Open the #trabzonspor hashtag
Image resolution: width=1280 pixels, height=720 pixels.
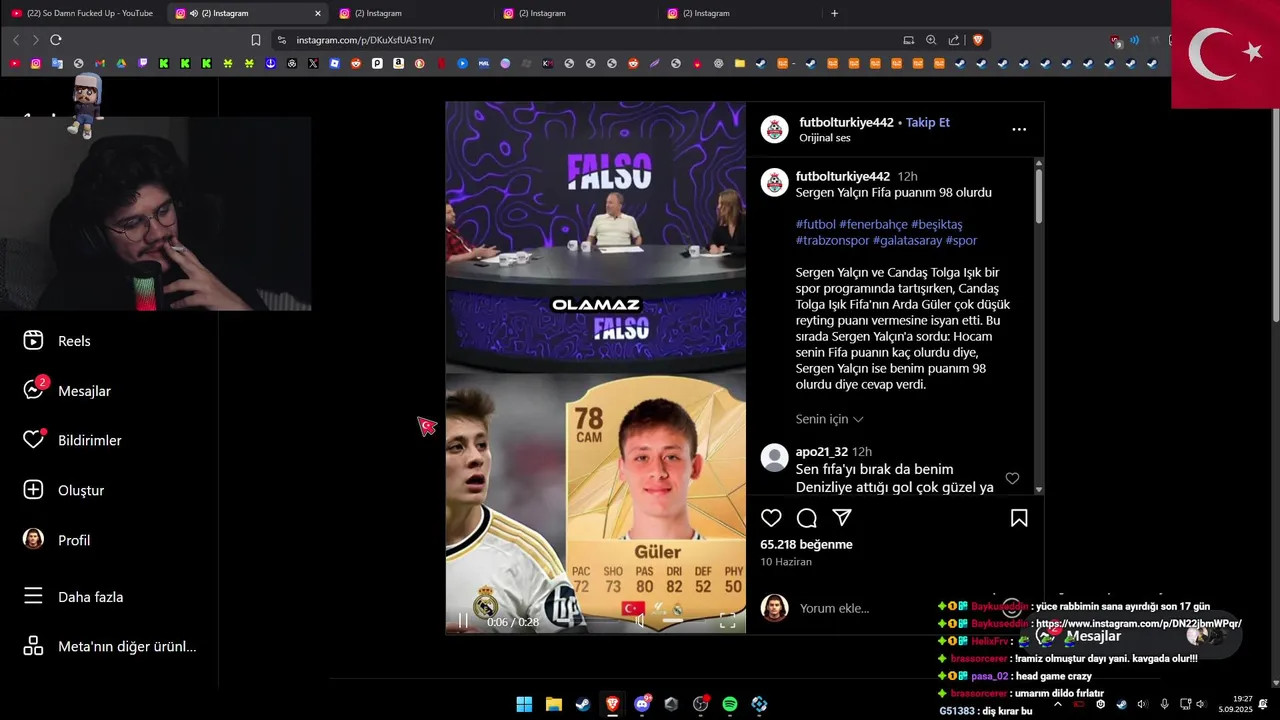[x=832, y=240]
